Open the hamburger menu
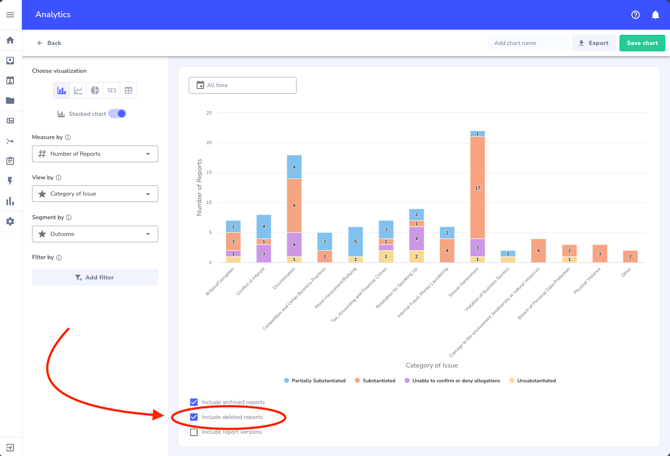Image resolution: width=670 pixels, height=456 pixels. [x=10, y=15]
